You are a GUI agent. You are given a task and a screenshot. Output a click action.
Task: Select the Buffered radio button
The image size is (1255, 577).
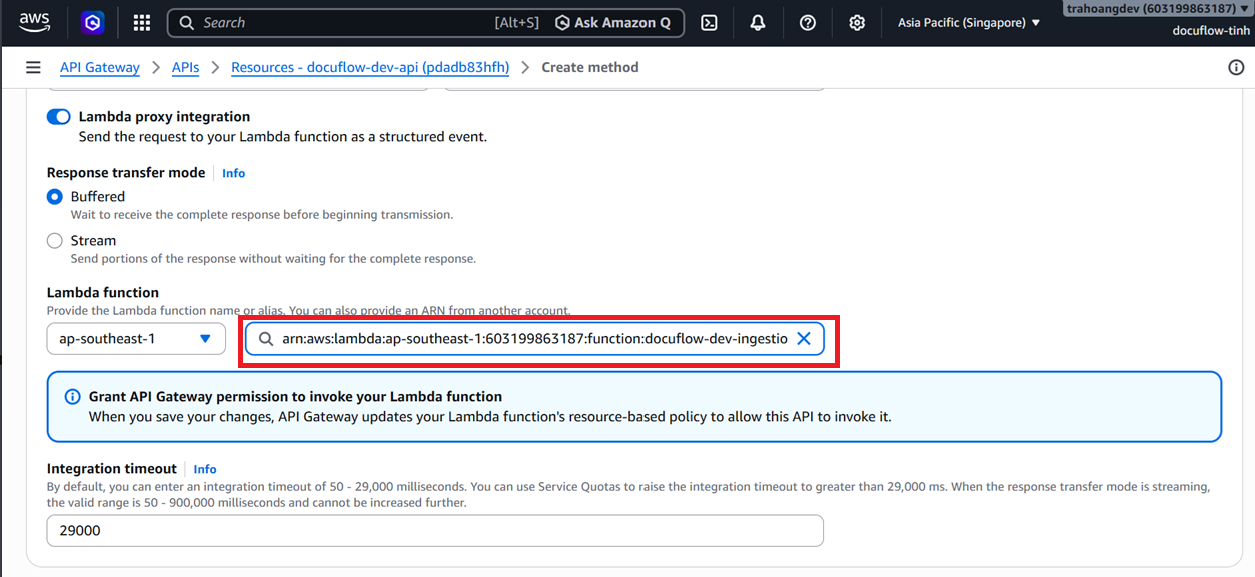(x=55, y=197)
